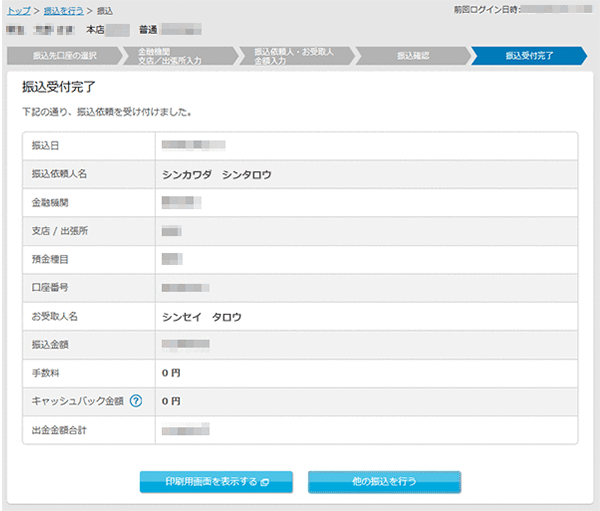Image resolution: width=600 pixels, height=511 pixels.
Task: Click the 手数料 value 0 円
Action: 171,373
